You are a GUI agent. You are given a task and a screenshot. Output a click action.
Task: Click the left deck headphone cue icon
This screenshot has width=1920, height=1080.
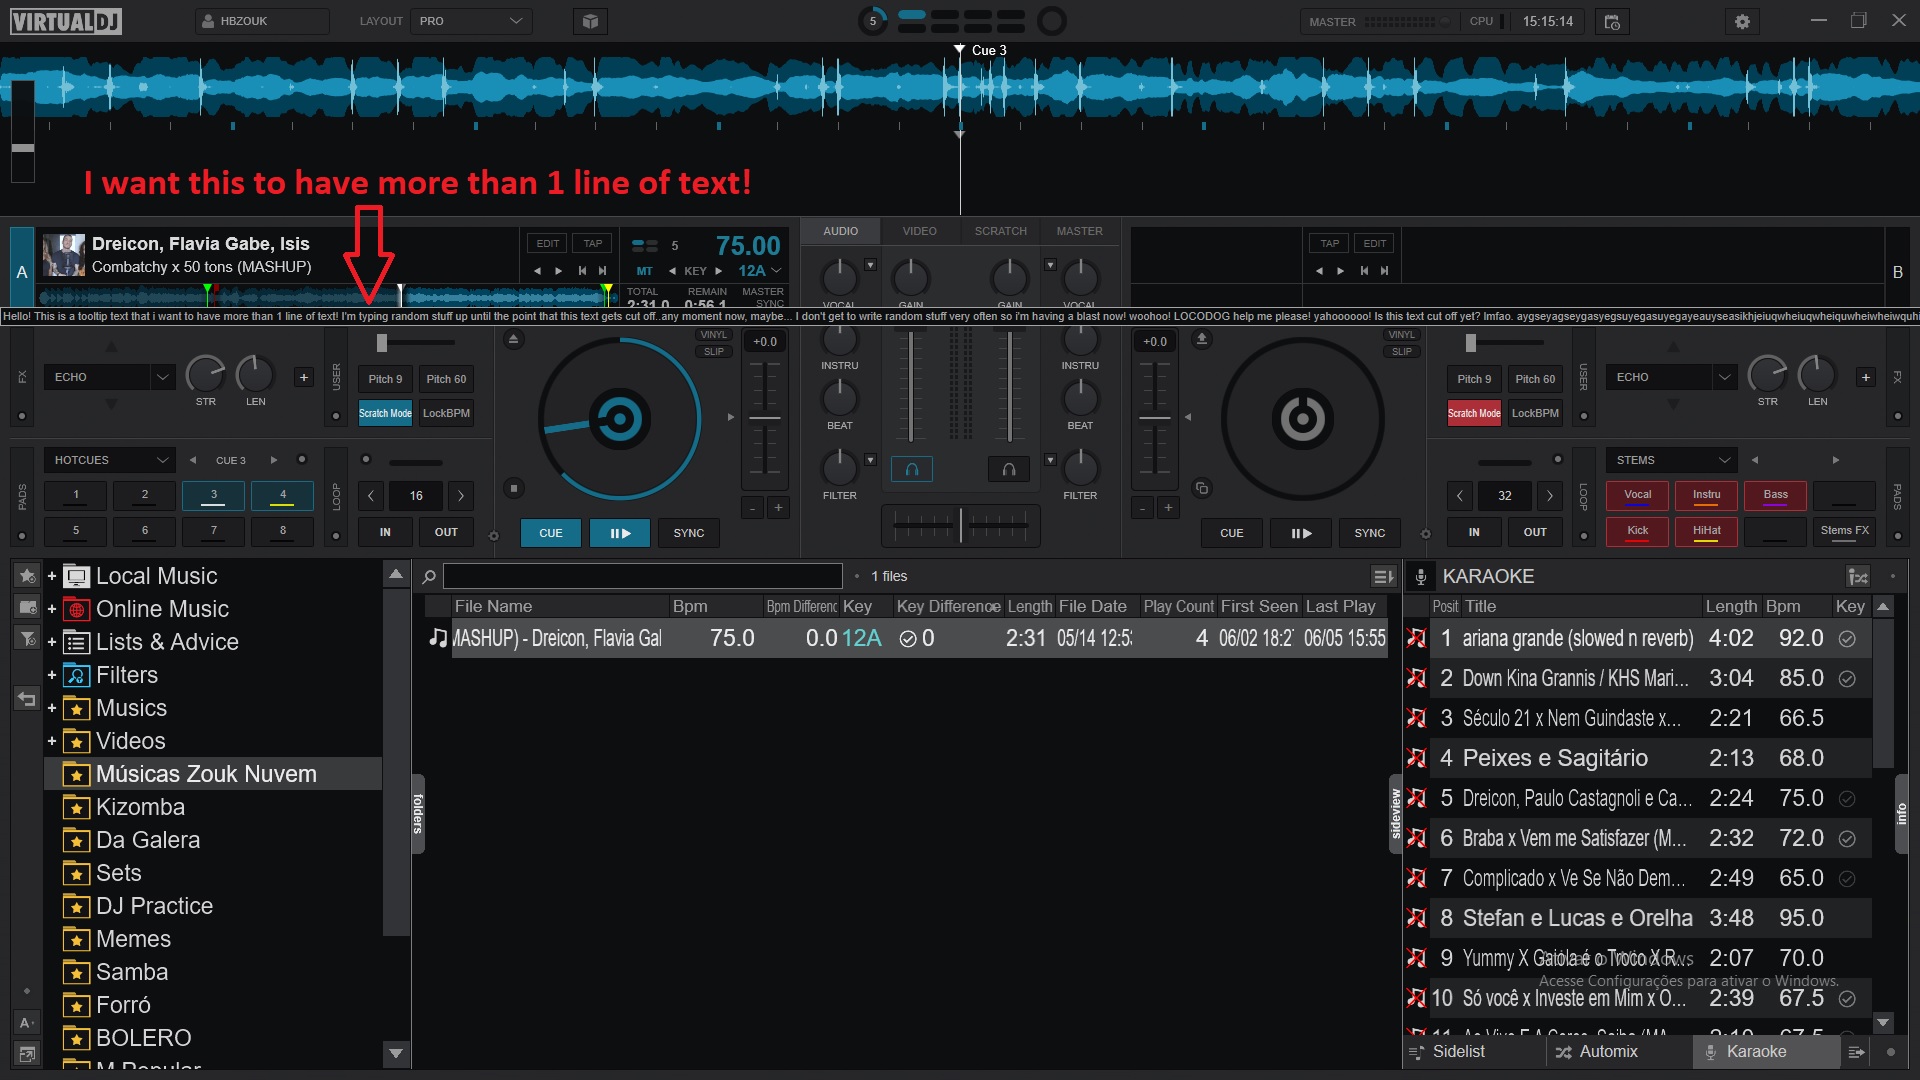tap(911, 469)
